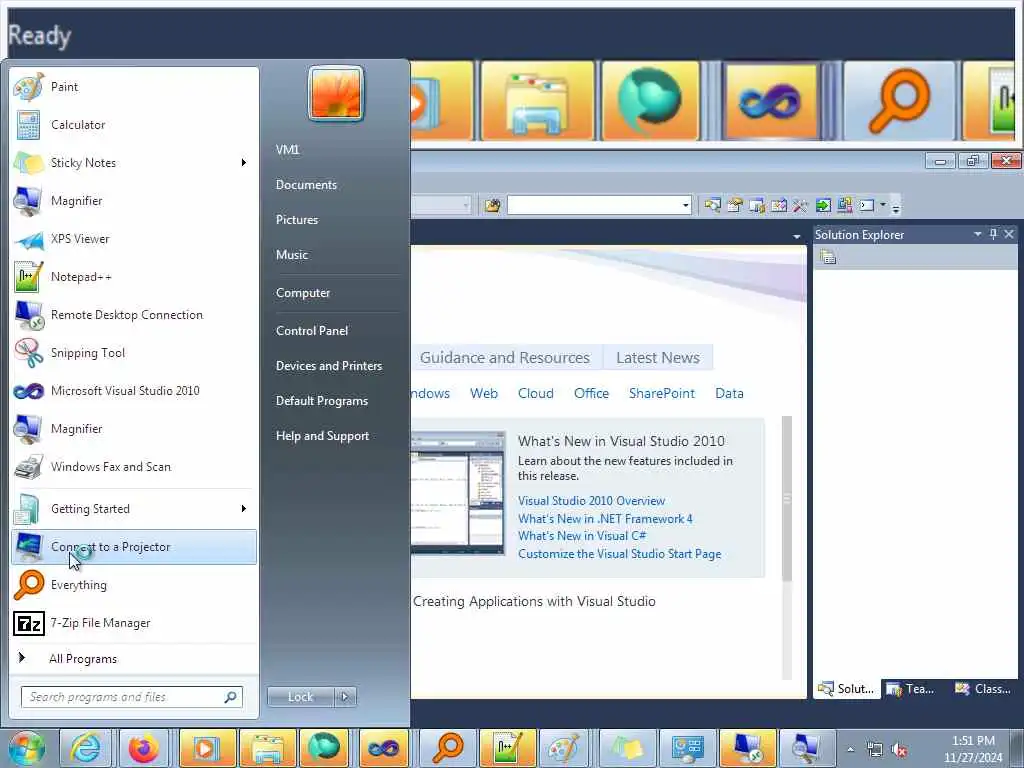Viewport: 1024px width, 768px height.
Task: Click What's New in Visual Studio 2010 thumbnail
Action: (458, 493)
